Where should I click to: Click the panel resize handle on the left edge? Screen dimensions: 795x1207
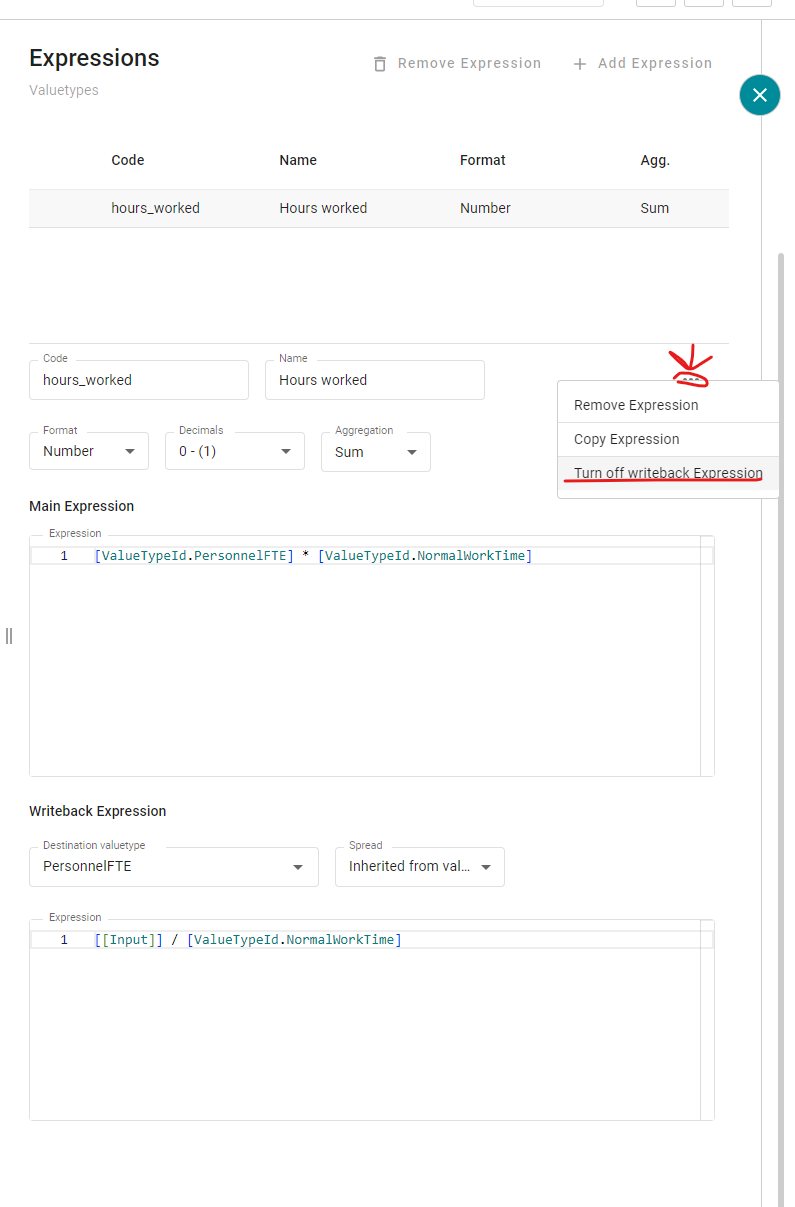pos(9,636)
